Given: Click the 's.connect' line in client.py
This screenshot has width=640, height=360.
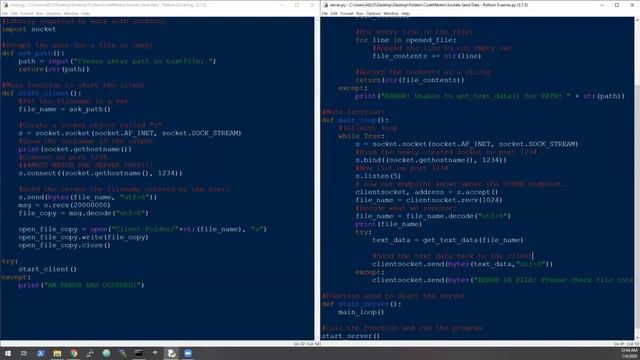Looking at the screenshot, I should click(100, 173).
